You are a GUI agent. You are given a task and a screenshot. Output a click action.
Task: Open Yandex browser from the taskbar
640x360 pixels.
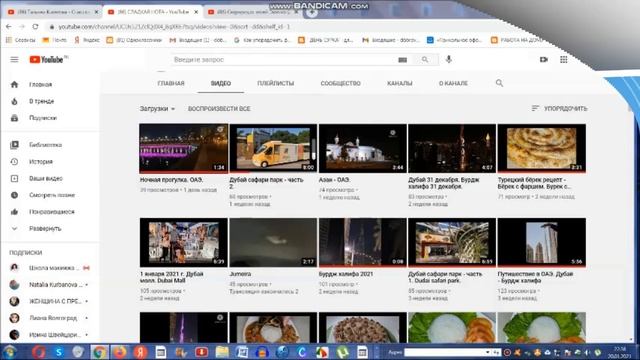(x=140, y=352)
